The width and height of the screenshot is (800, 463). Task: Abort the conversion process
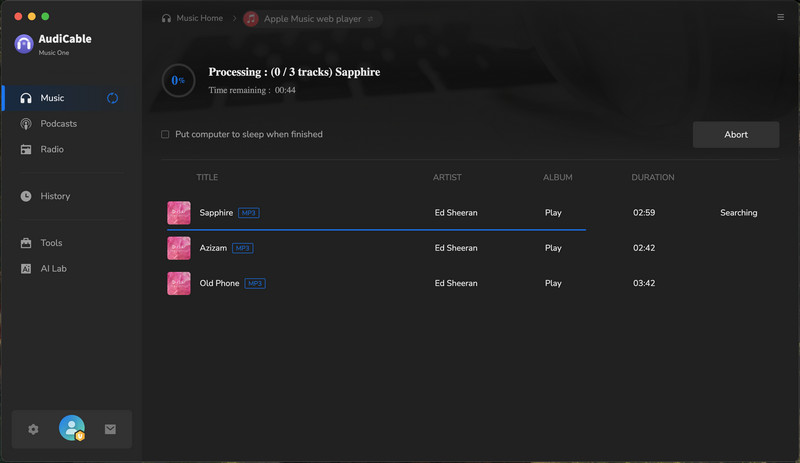point(736,135)
